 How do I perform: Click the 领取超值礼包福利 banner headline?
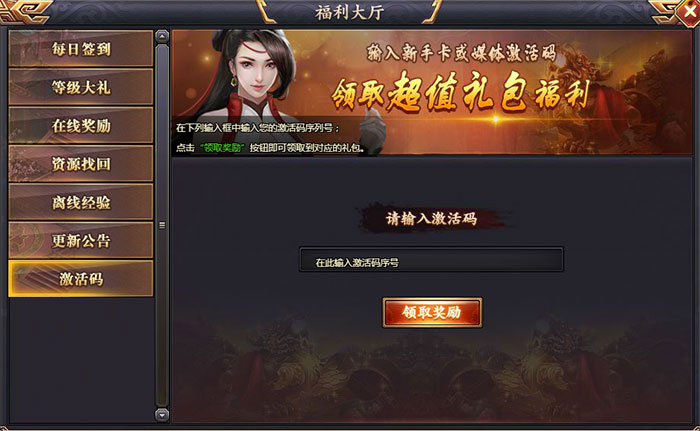[x=461, y=92]
